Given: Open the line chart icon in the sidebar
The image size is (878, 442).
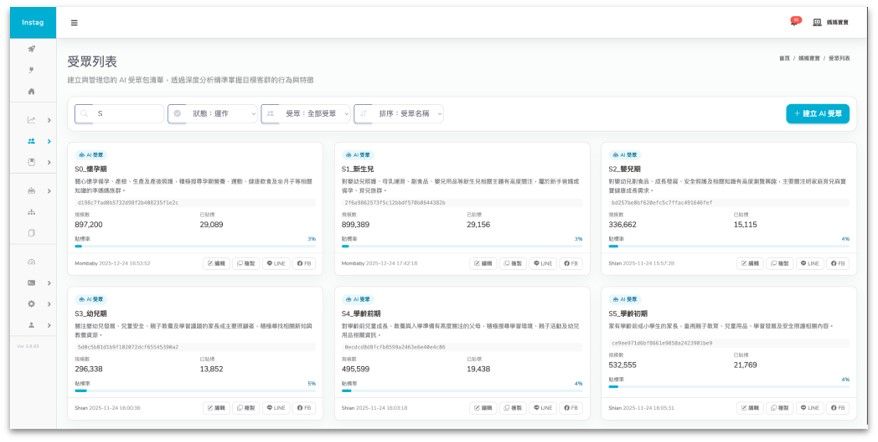Looking at the screenshot, I should click(31, 120).
